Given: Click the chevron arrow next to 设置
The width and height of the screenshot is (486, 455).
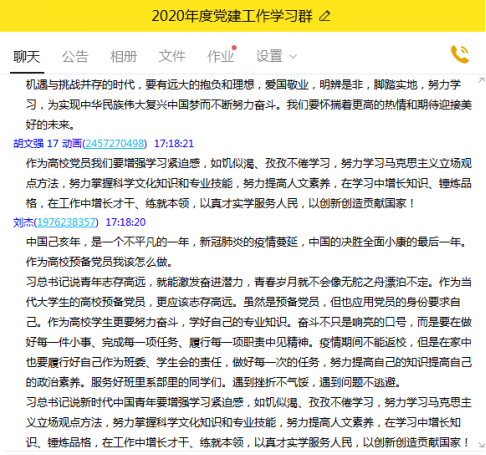Looking at the screenshot, I should coord(293,57).
